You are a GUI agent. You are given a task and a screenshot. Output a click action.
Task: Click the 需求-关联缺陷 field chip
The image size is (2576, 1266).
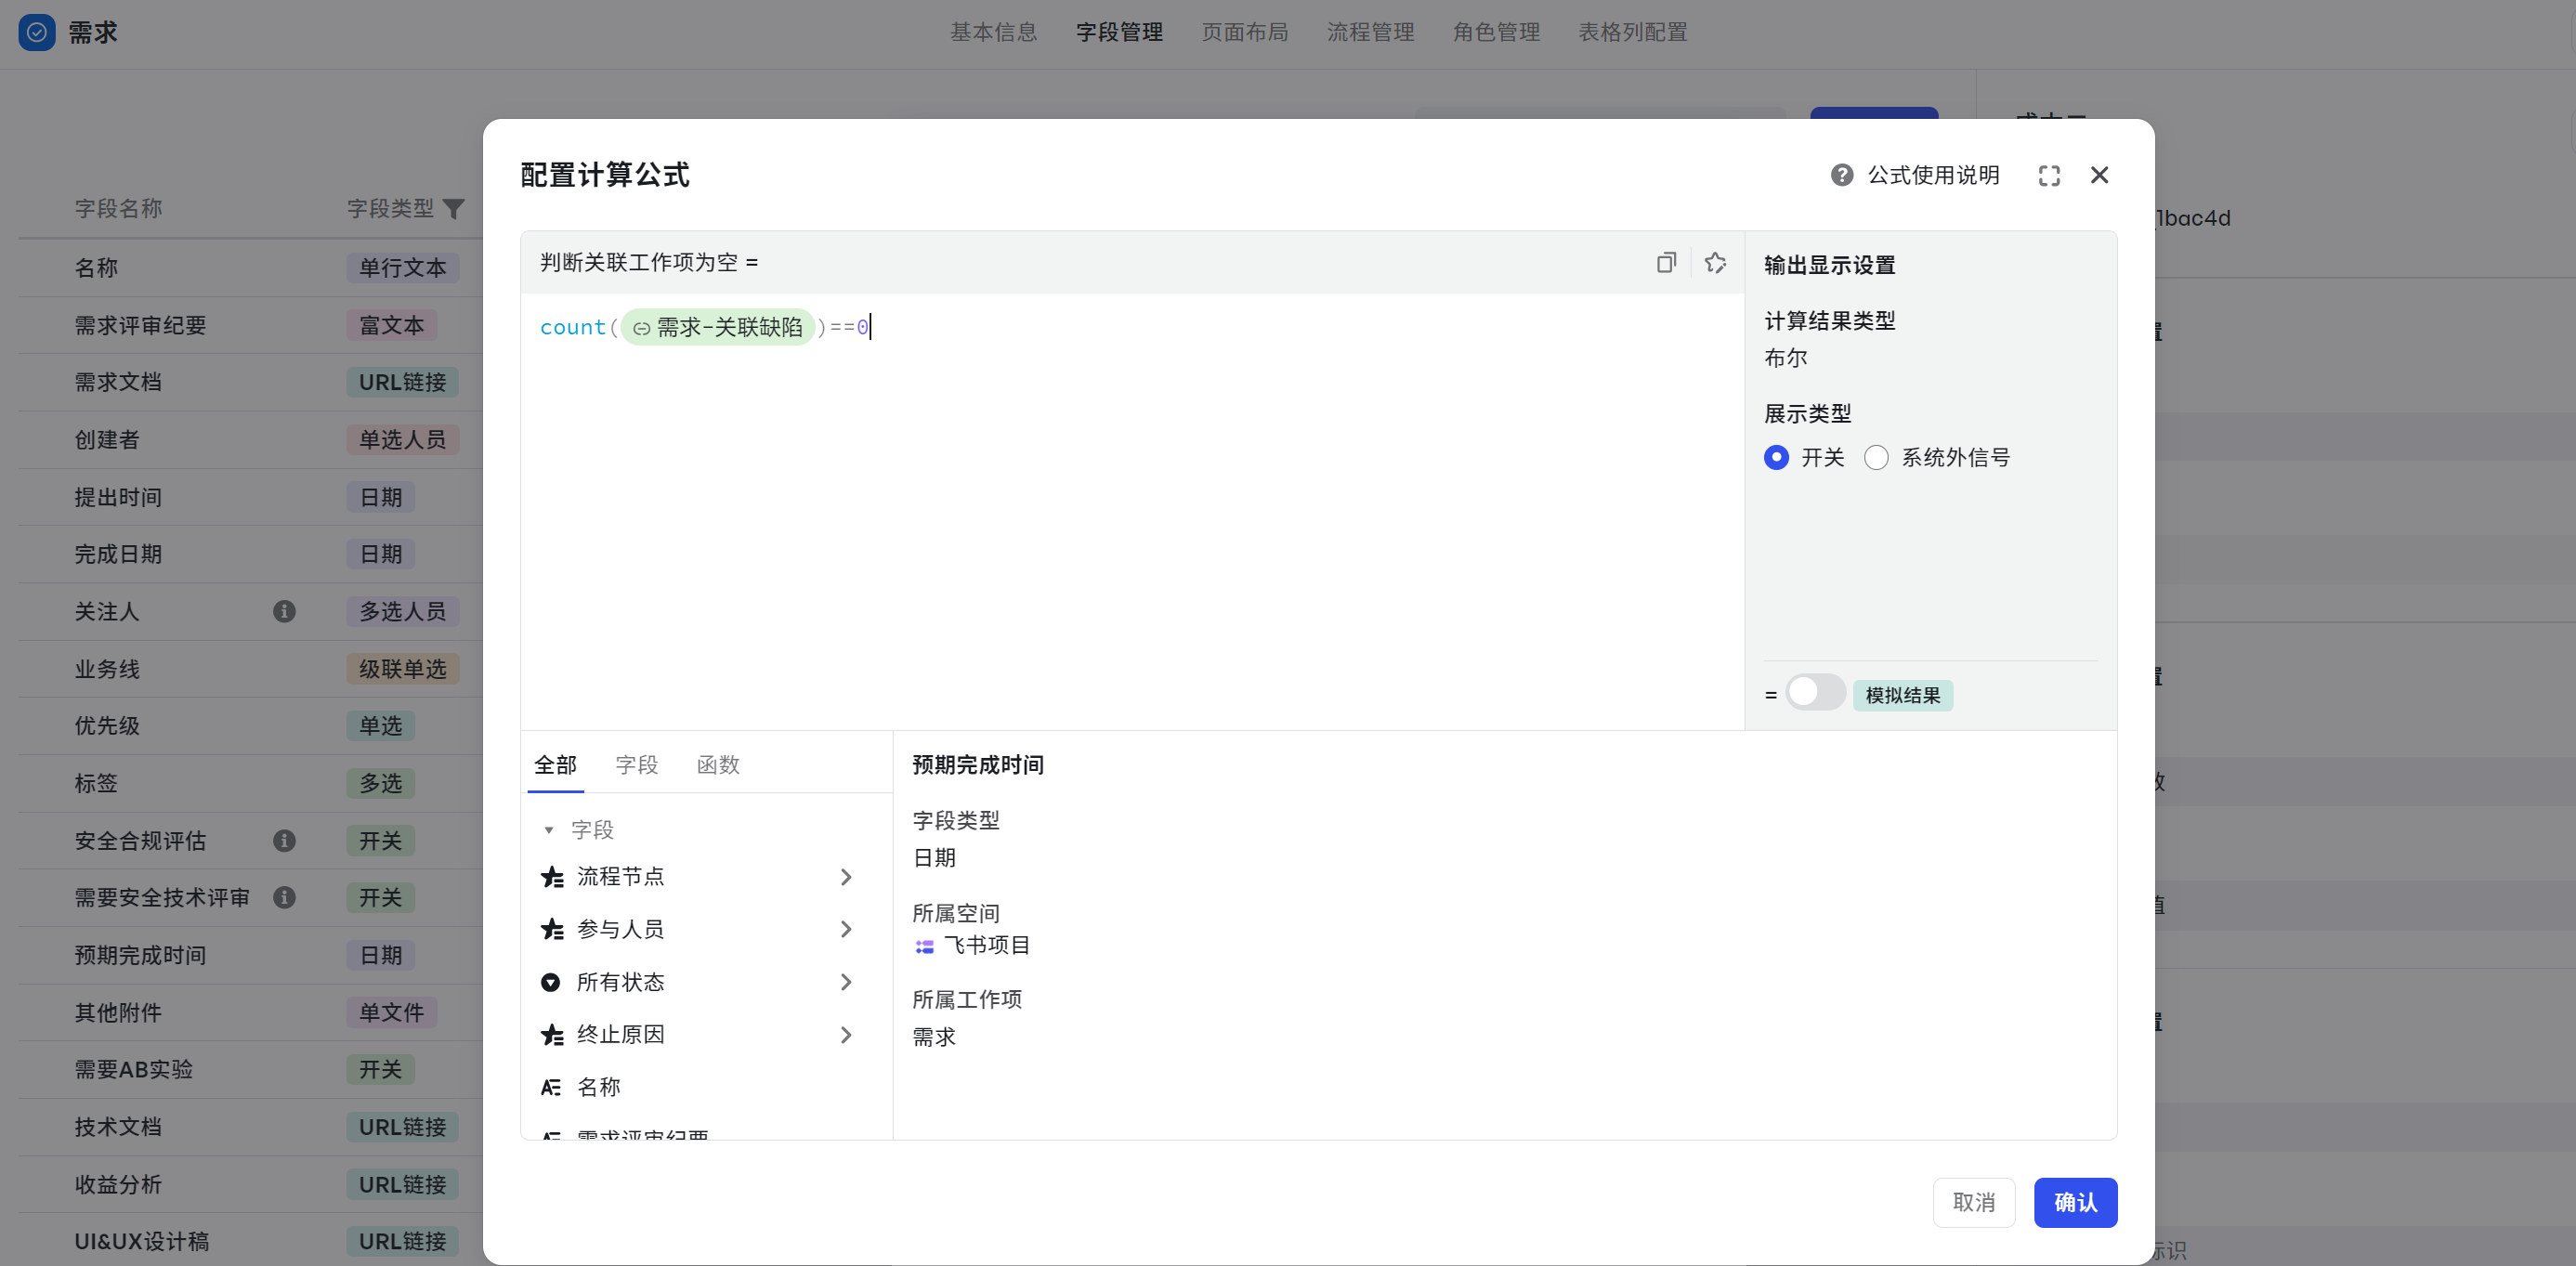tap(718, 327)
